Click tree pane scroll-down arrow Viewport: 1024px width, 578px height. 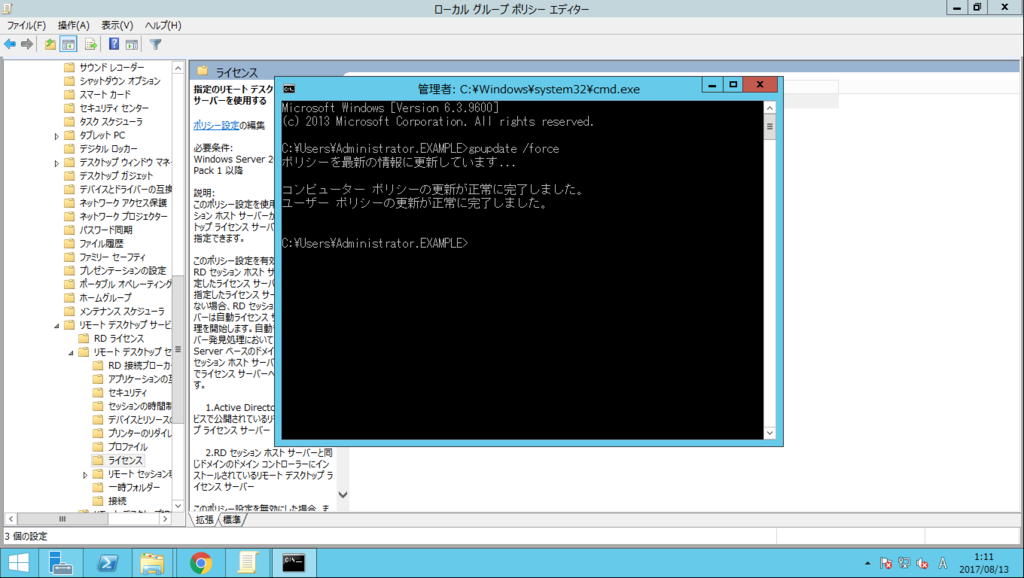tap(178, 506)
